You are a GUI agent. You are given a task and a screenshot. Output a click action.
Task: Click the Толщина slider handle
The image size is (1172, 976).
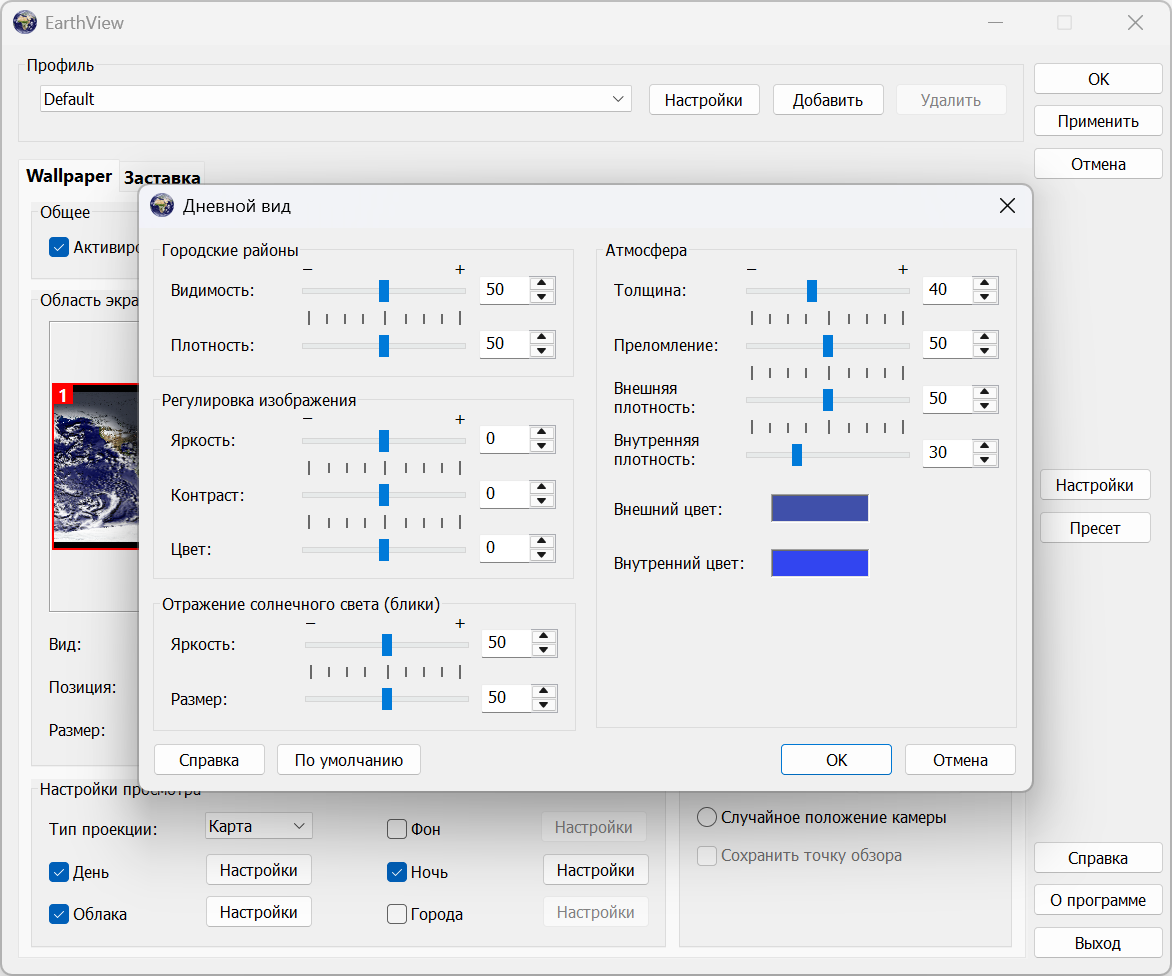(812, 291)
